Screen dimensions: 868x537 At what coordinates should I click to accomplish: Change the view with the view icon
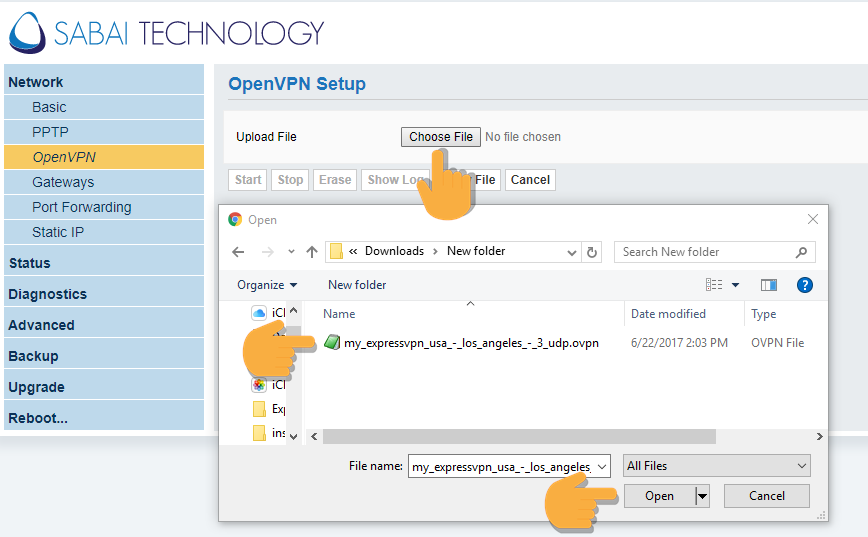(x=714, y=285)
